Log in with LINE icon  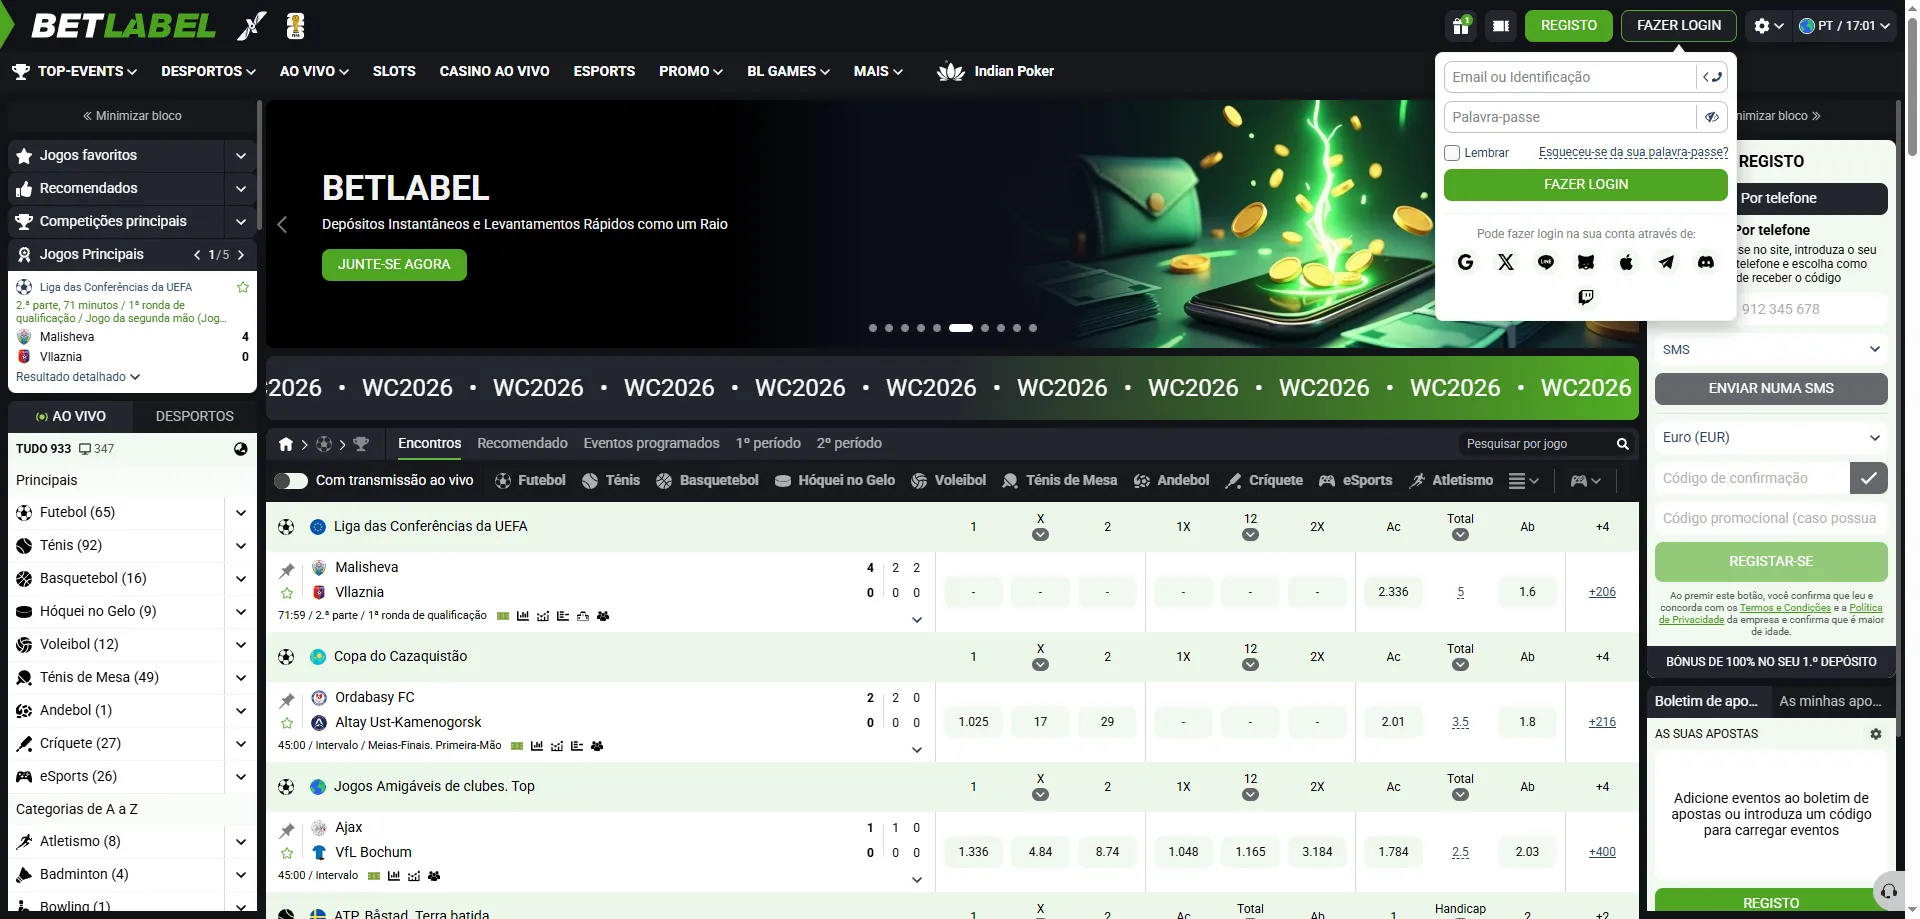tap(1546, 262)
